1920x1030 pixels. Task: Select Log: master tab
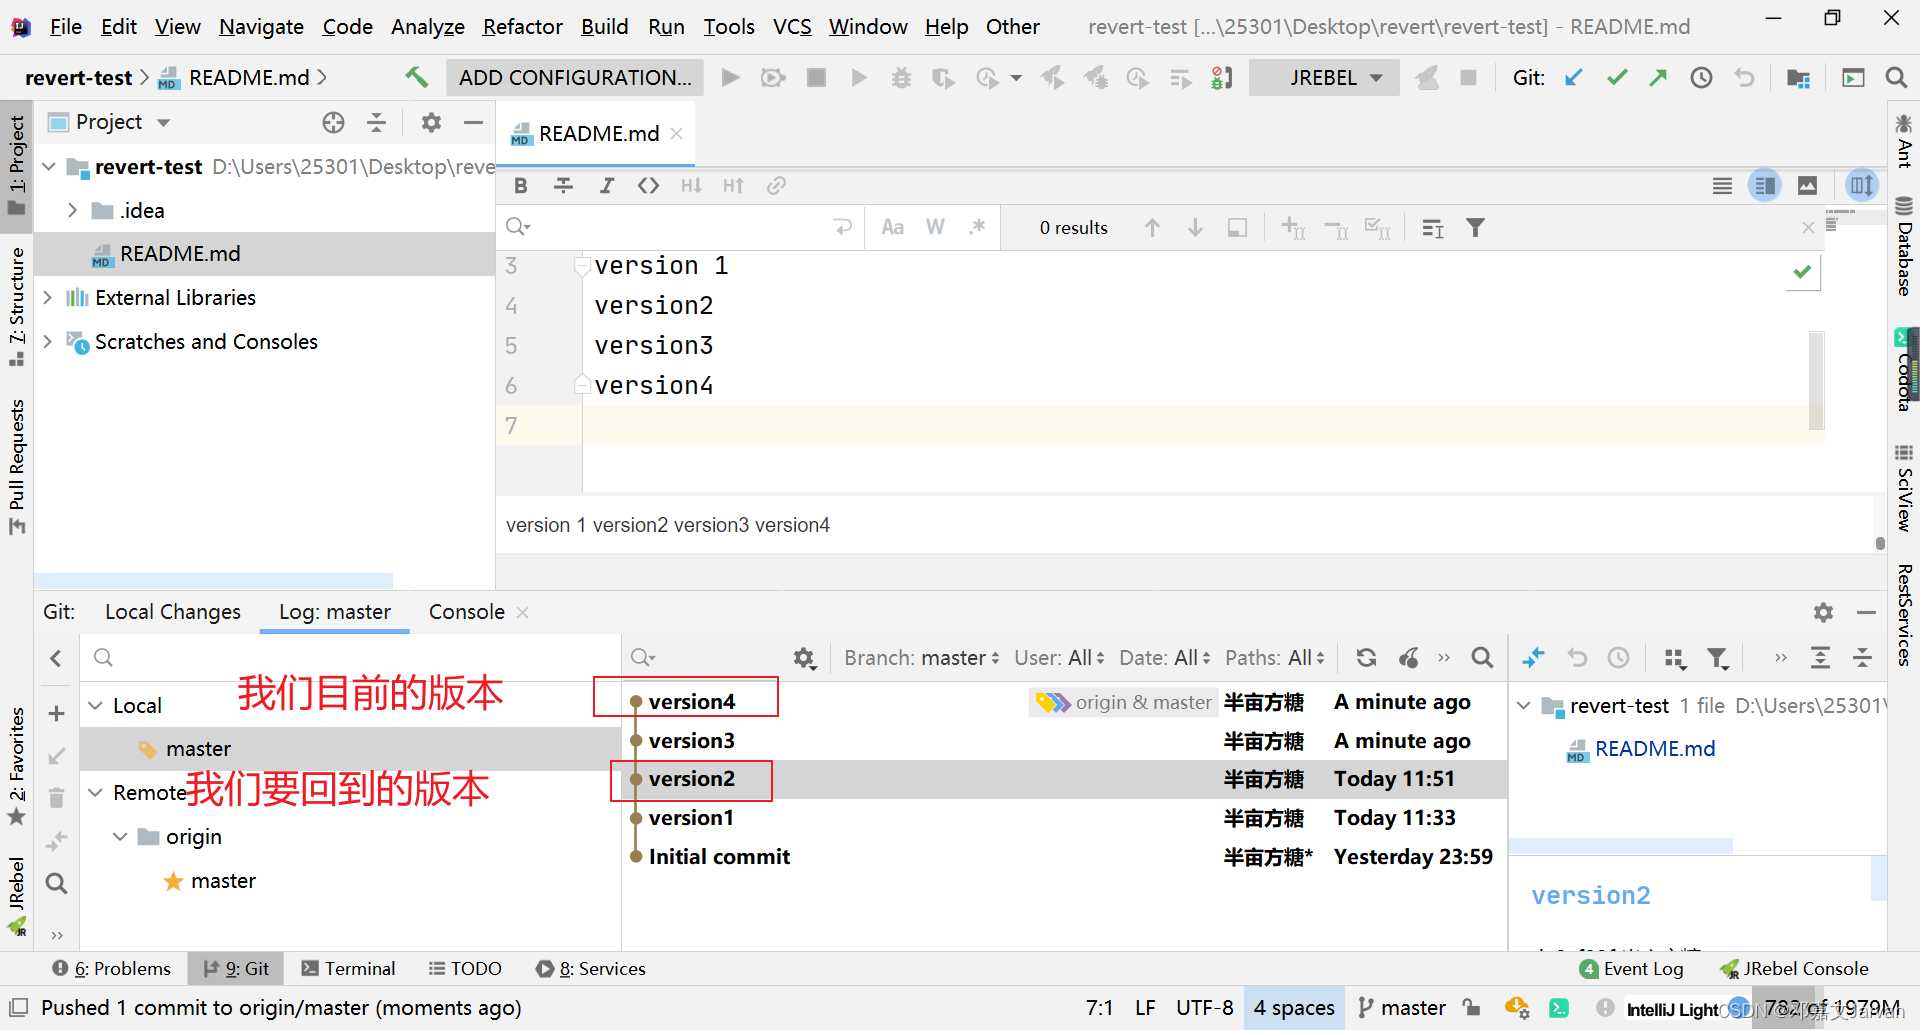coord(335,611)
